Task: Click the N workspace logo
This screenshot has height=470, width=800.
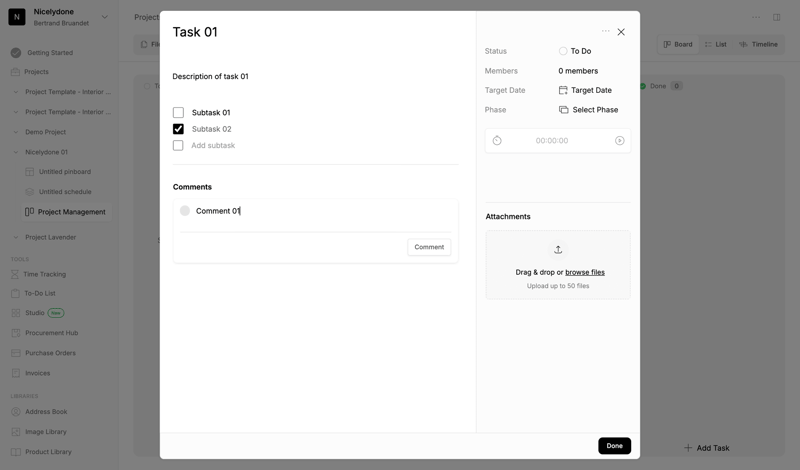Action: click(17, 17)
